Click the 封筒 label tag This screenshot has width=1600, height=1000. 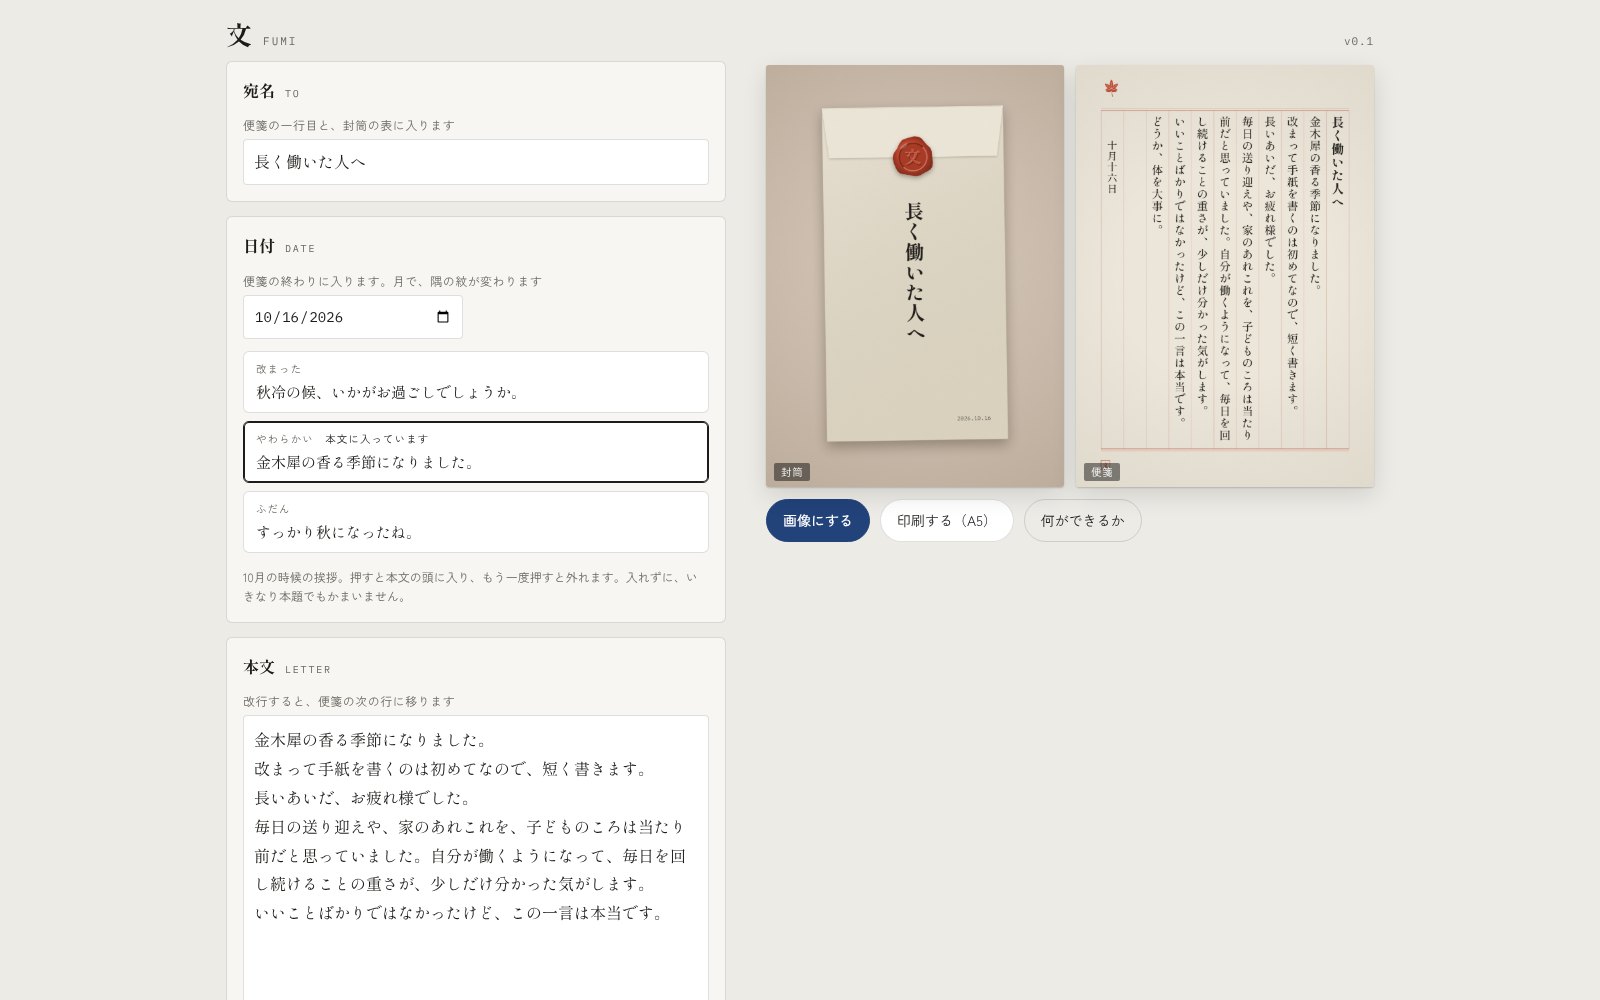(792, 472)
